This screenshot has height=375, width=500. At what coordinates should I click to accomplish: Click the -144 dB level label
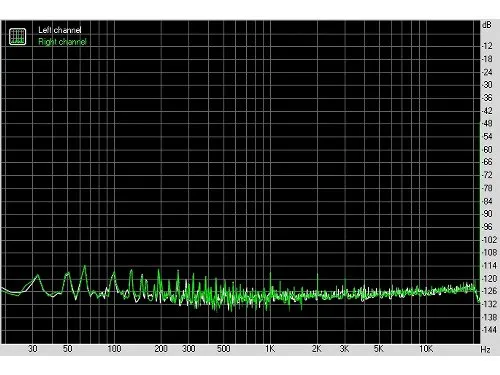[489, 330]
